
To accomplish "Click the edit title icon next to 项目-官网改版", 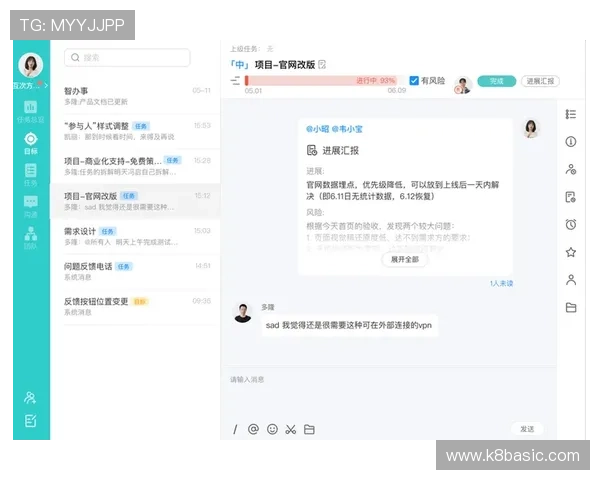I will pos(322,65).
